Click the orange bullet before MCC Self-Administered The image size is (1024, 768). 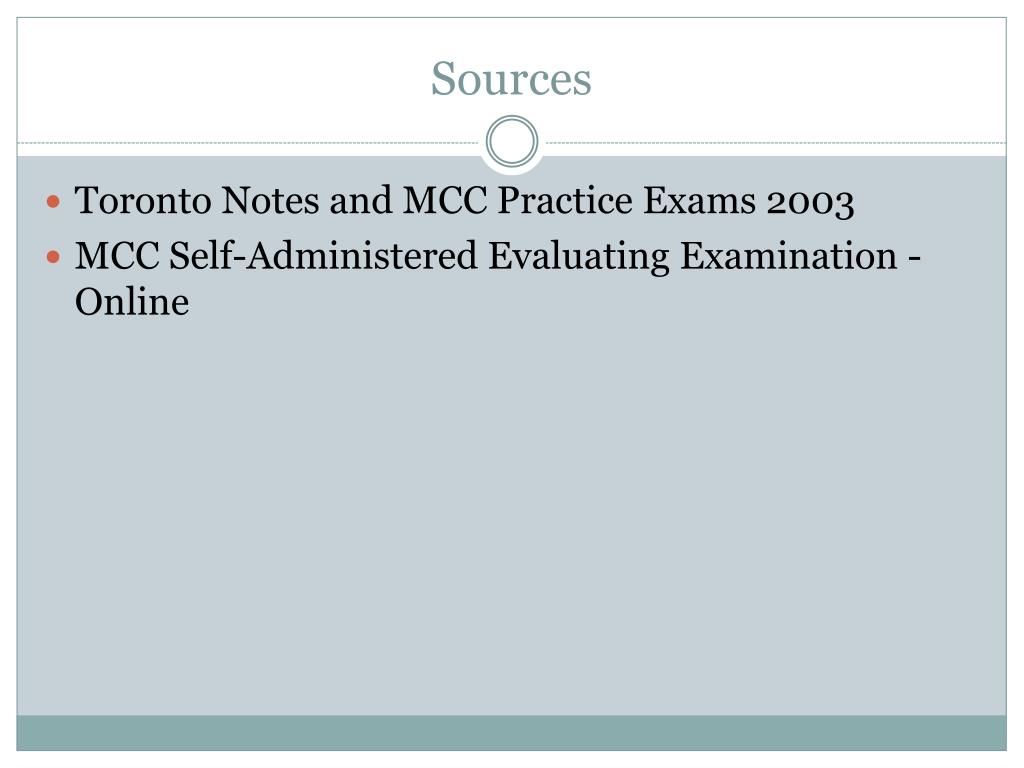coord(55,257)
